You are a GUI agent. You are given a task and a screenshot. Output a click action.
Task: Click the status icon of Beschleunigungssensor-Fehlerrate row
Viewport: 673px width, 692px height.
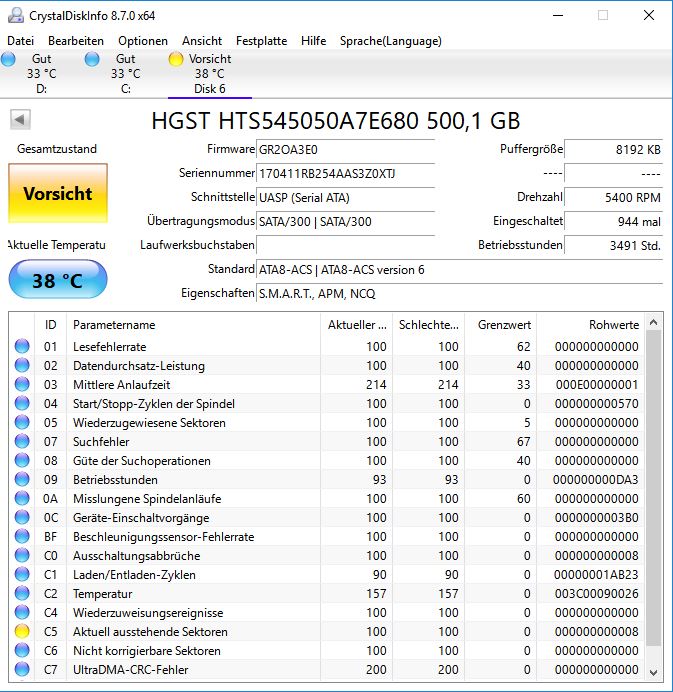click(x=22, y=536)
